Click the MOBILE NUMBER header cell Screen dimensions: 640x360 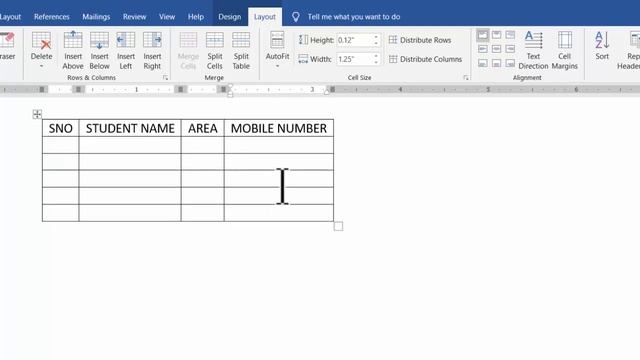(x=279, y=128)
